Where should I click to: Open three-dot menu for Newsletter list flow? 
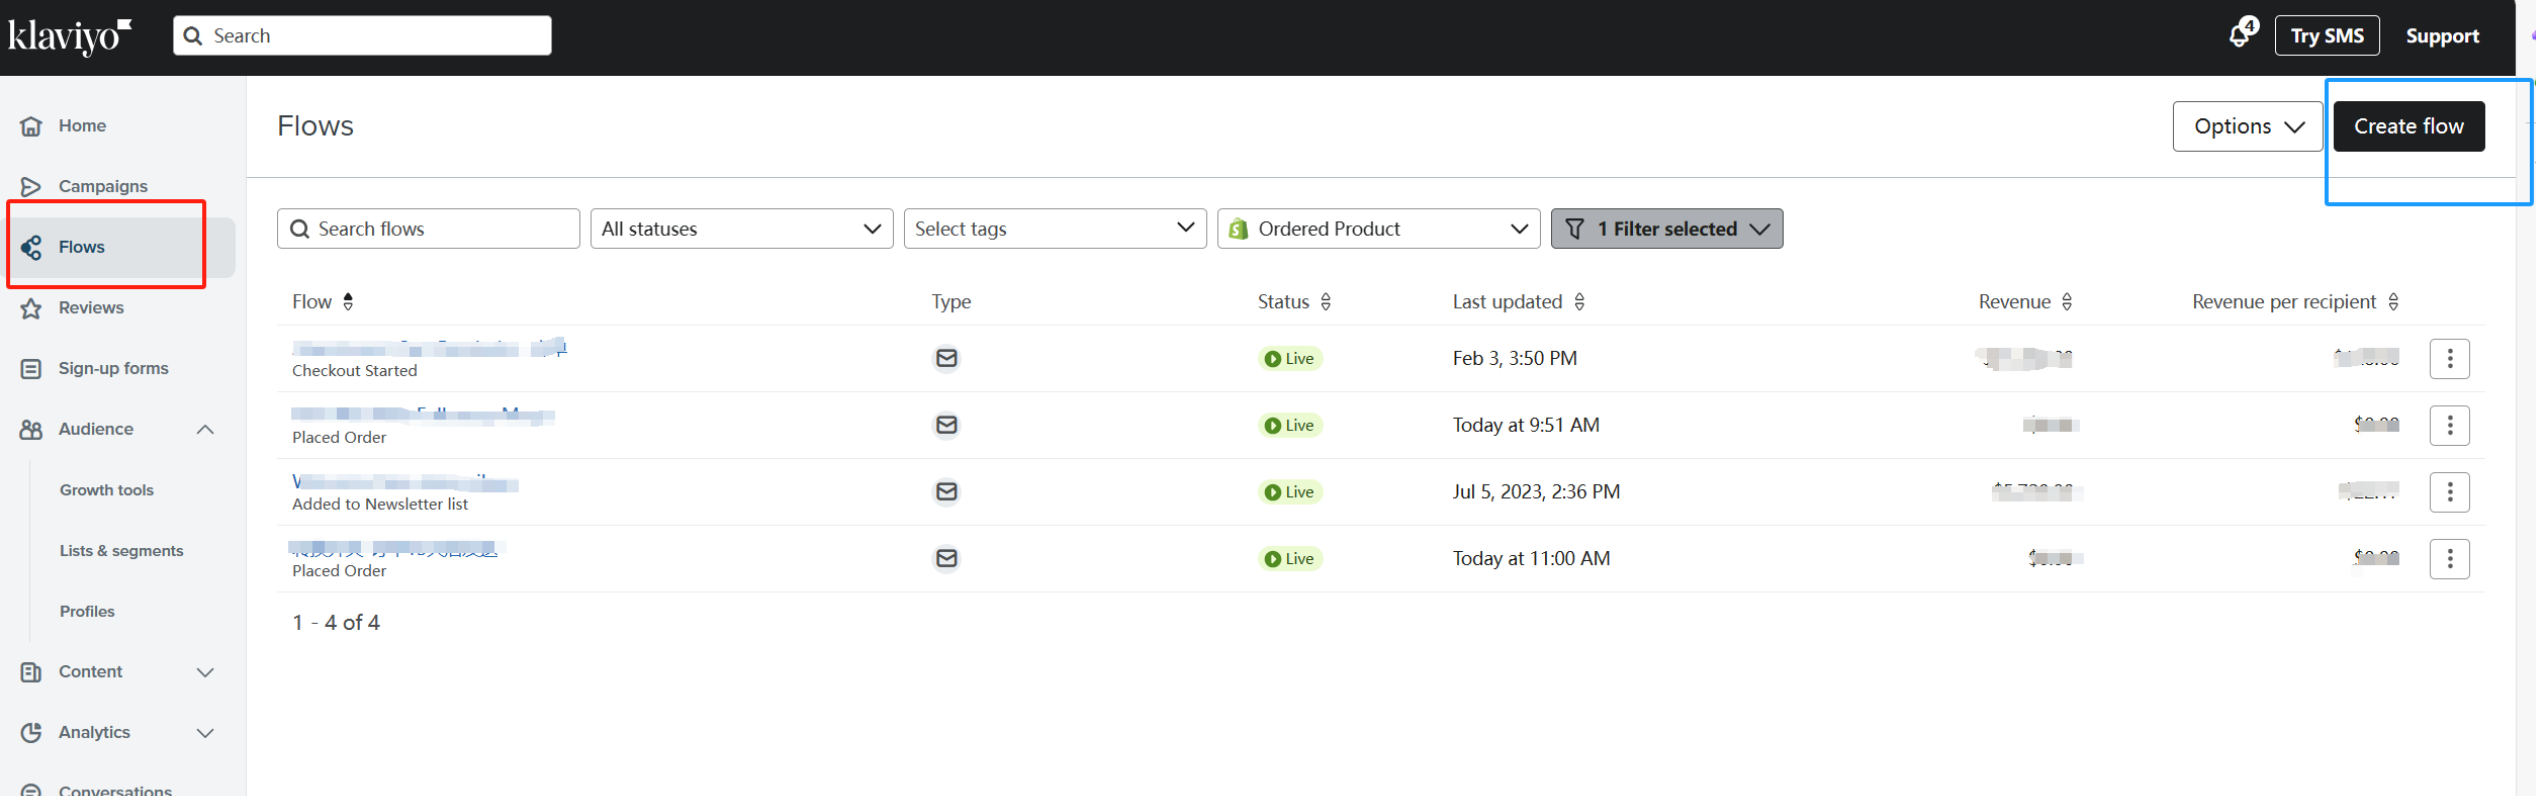[2449, 492]
